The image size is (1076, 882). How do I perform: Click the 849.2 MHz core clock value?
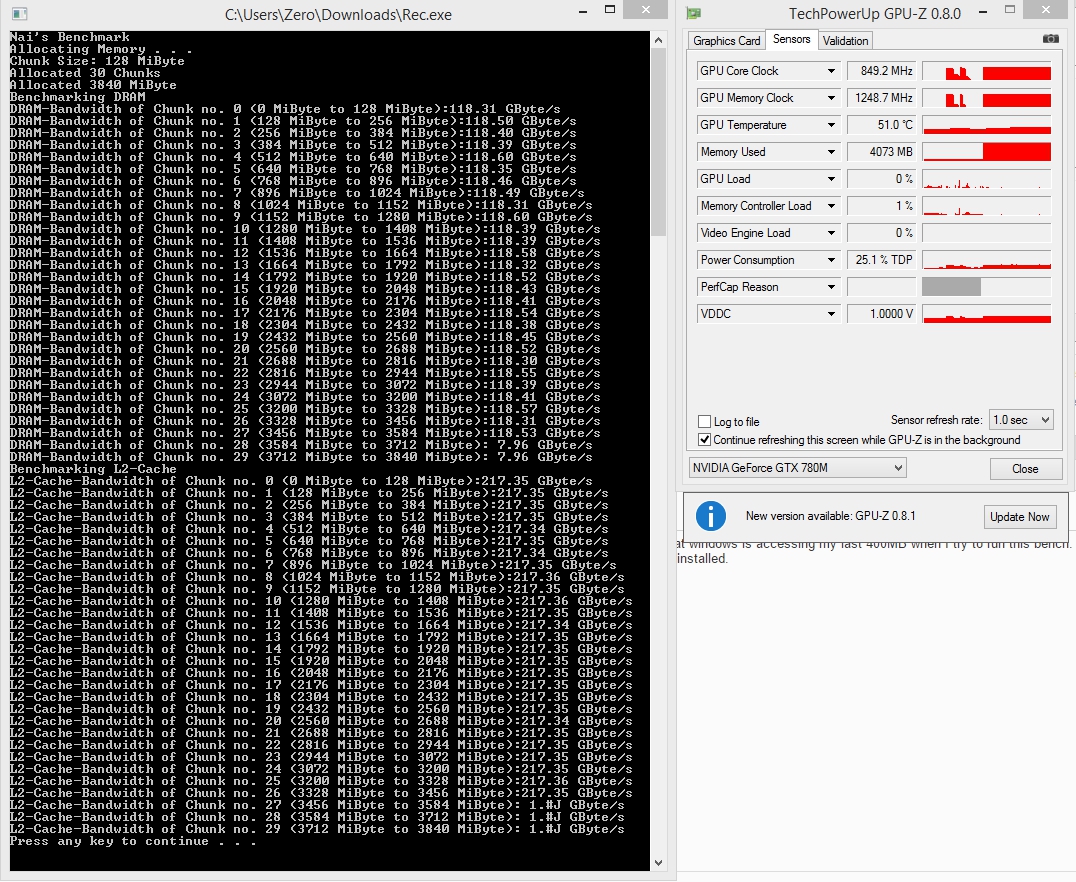(882, 71)
